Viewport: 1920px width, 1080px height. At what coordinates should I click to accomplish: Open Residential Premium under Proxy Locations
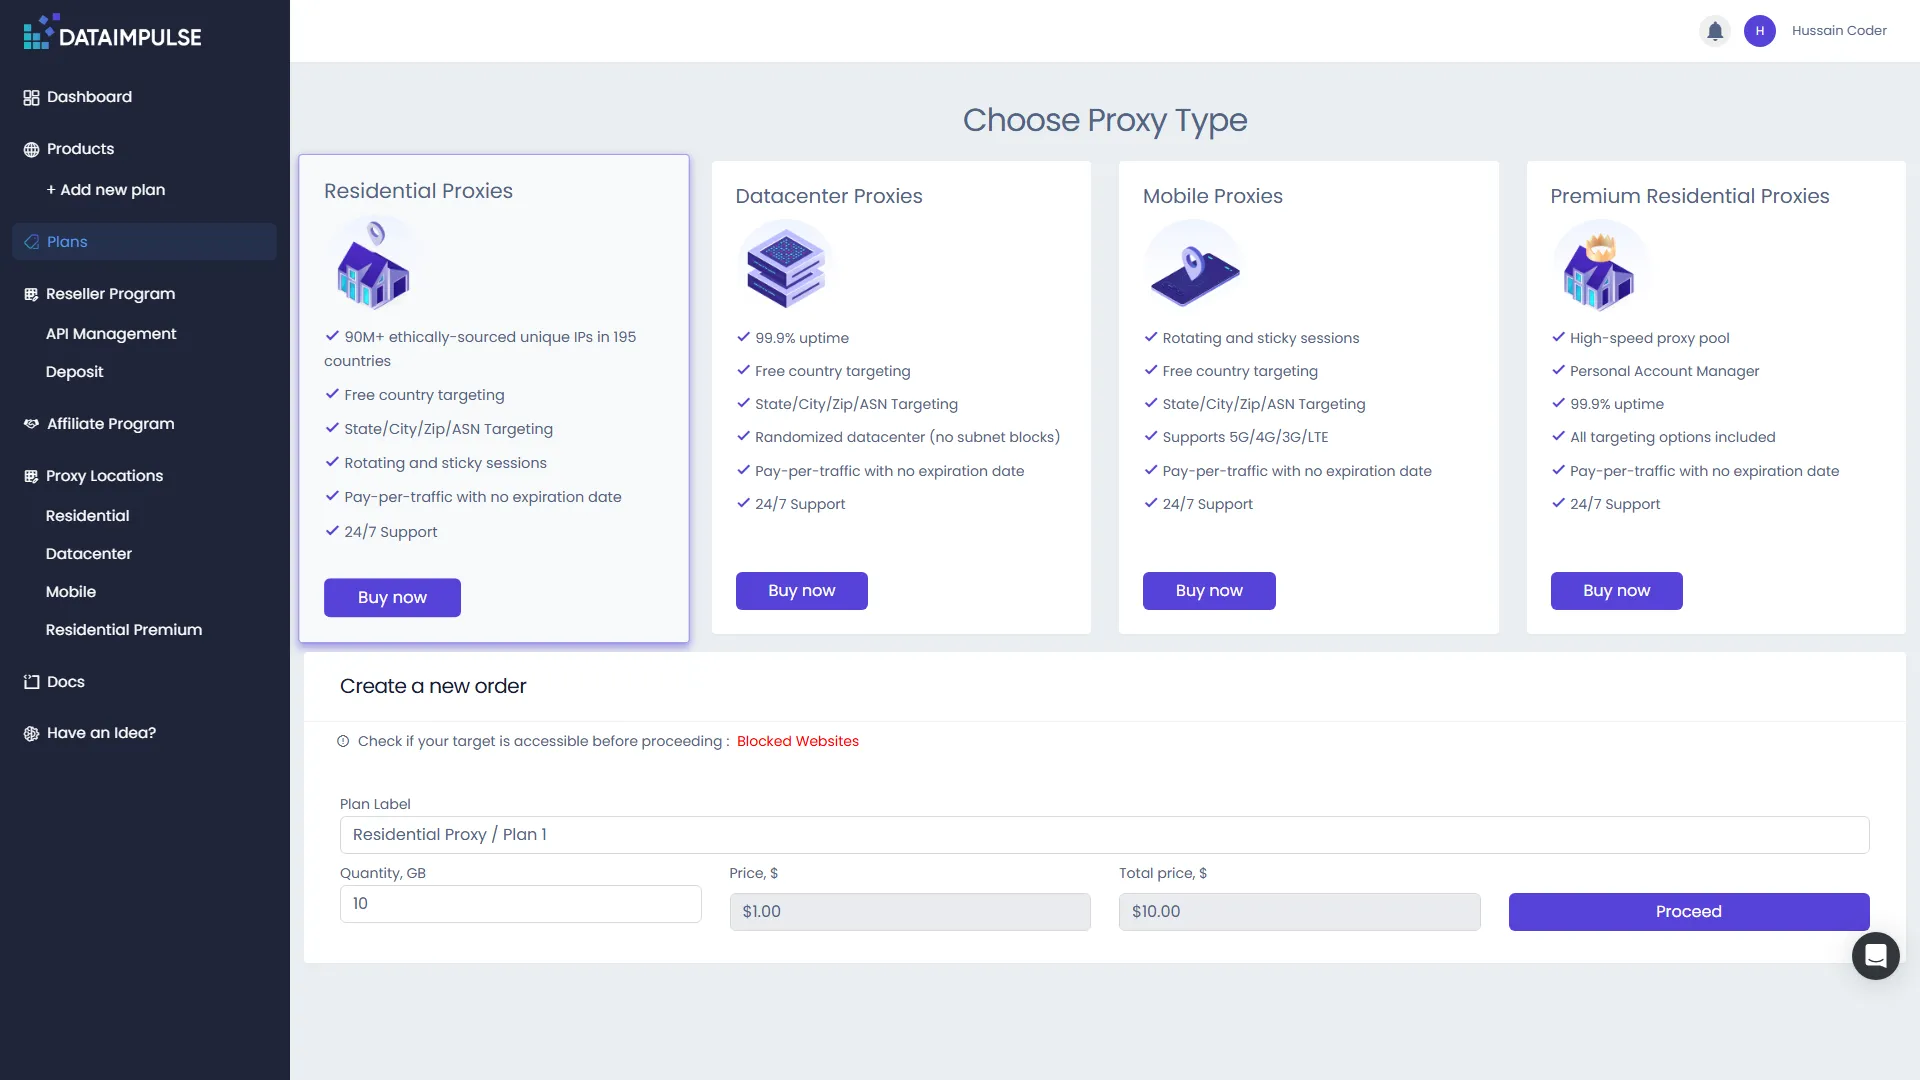[x=123, y=629]
